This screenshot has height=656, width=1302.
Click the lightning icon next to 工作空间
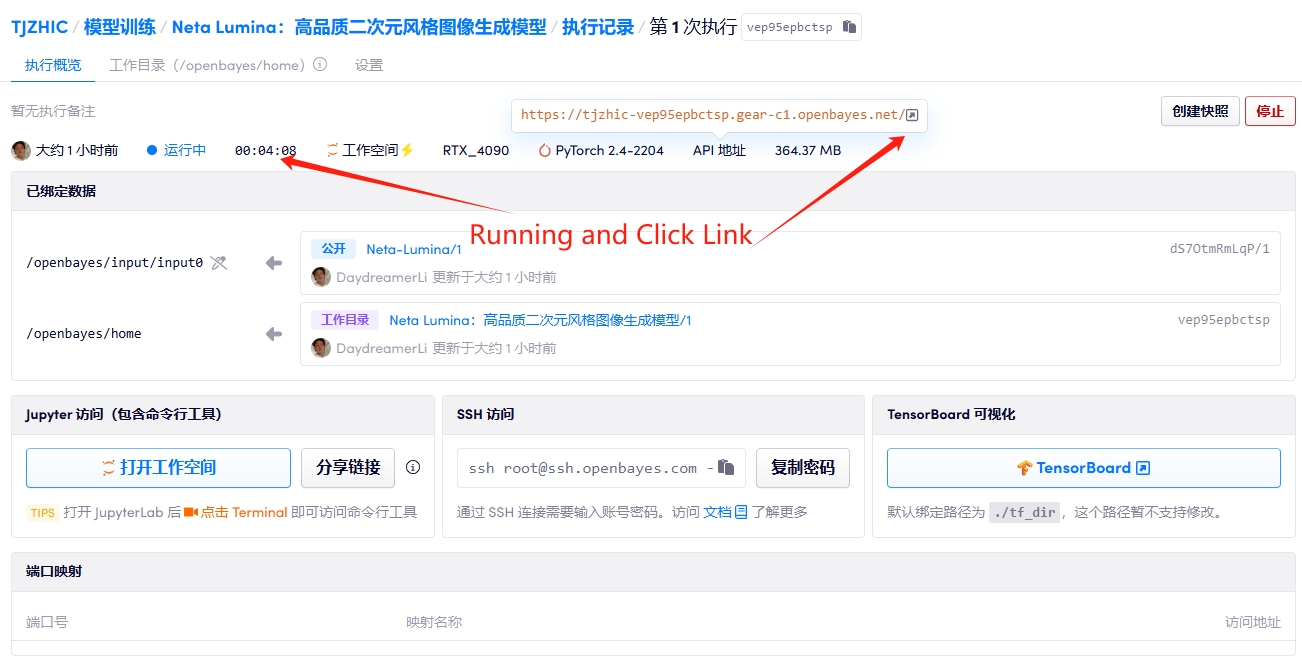pyautogui.click(x=407, y=150)
